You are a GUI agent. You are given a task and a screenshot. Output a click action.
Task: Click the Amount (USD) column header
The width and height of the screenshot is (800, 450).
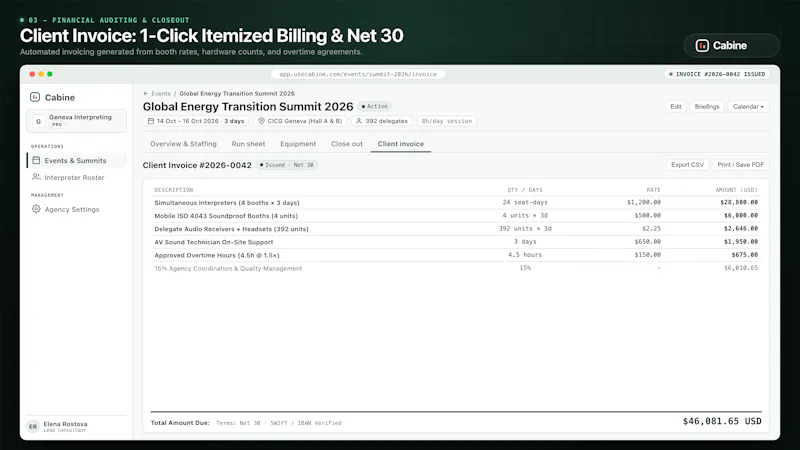tap(736, 190)
